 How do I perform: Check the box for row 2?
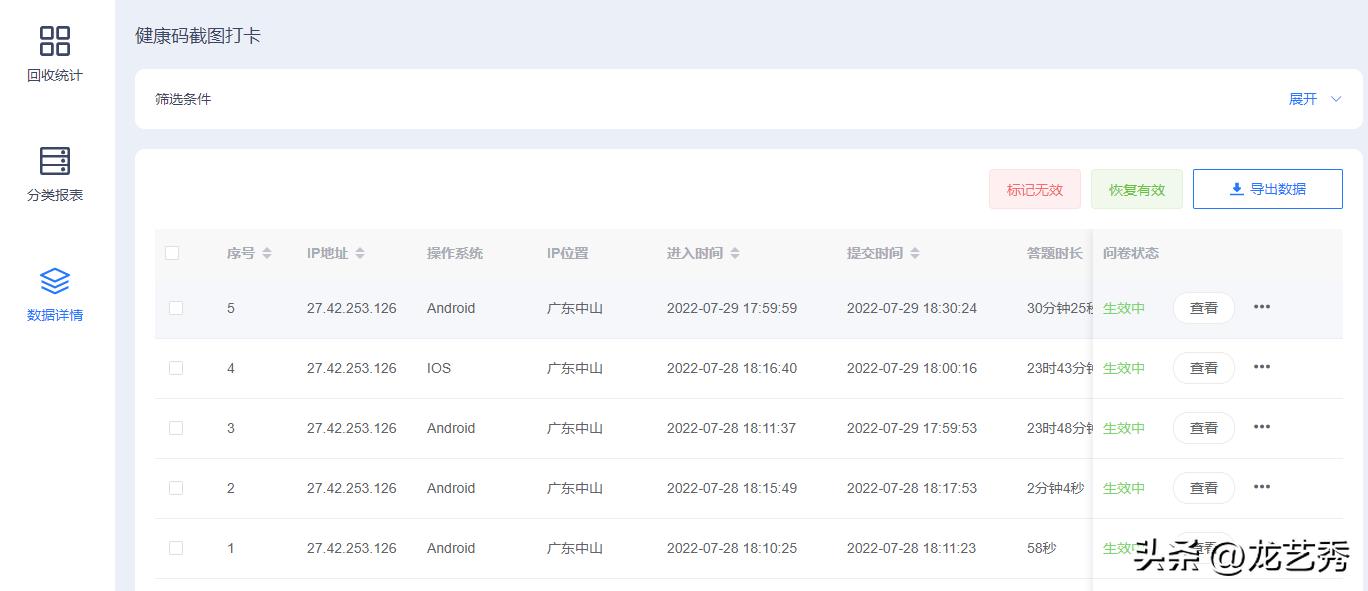pyautogui.click(x=176, y=488)
